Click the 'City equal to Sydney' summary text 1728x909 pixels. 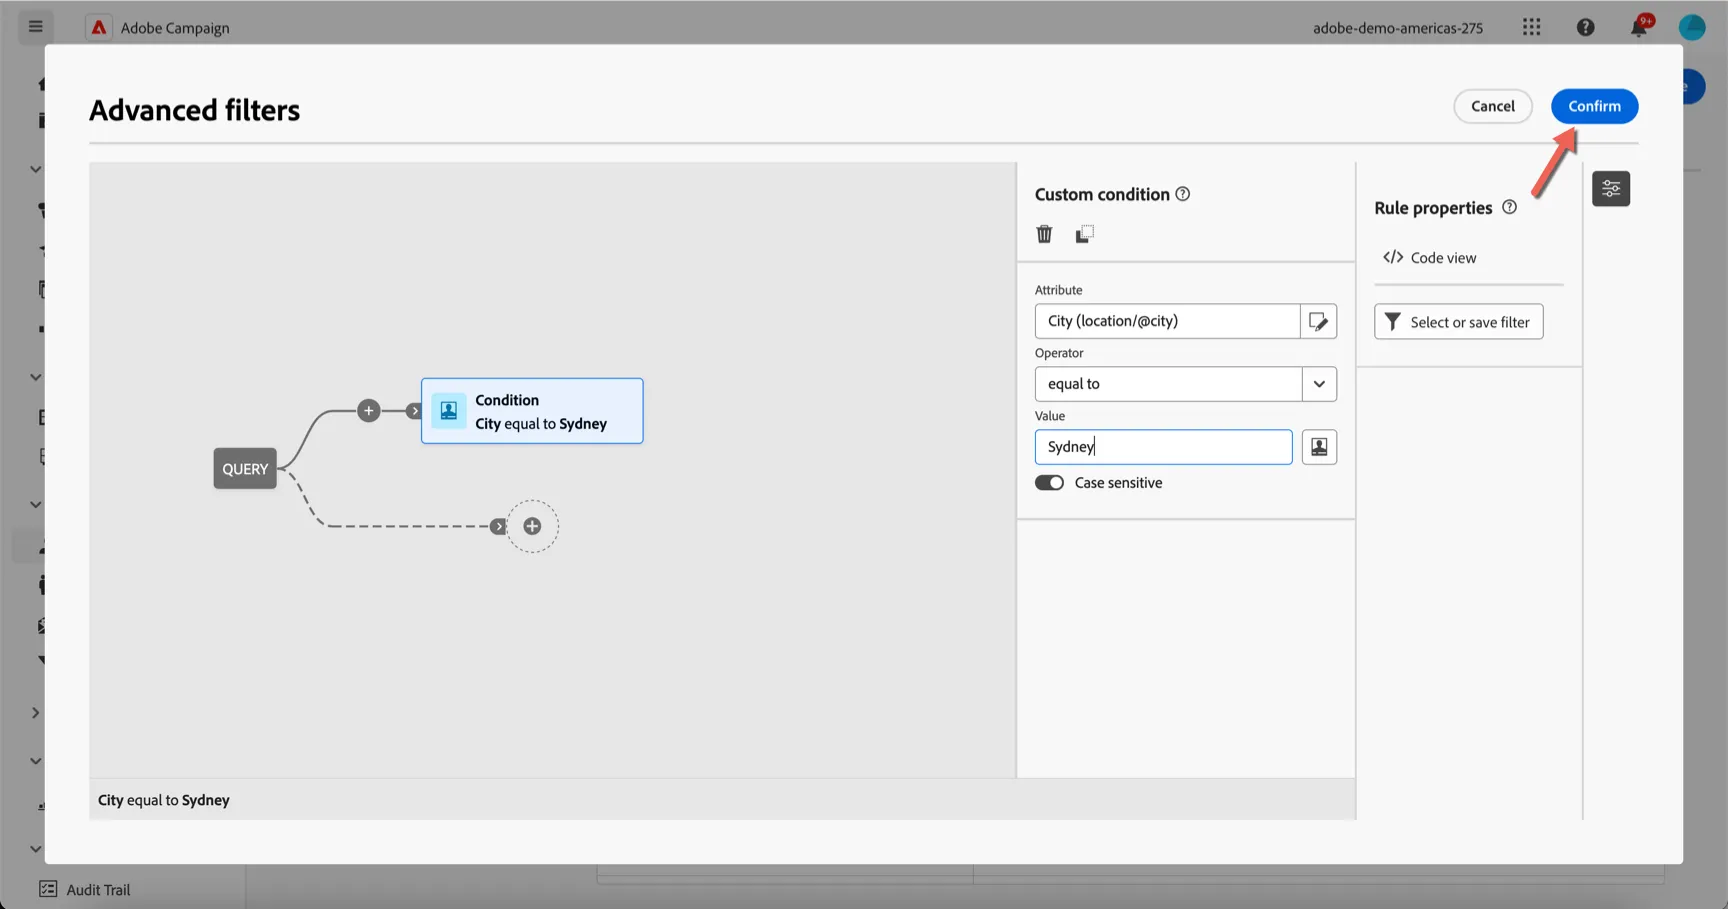coord(164,800)
